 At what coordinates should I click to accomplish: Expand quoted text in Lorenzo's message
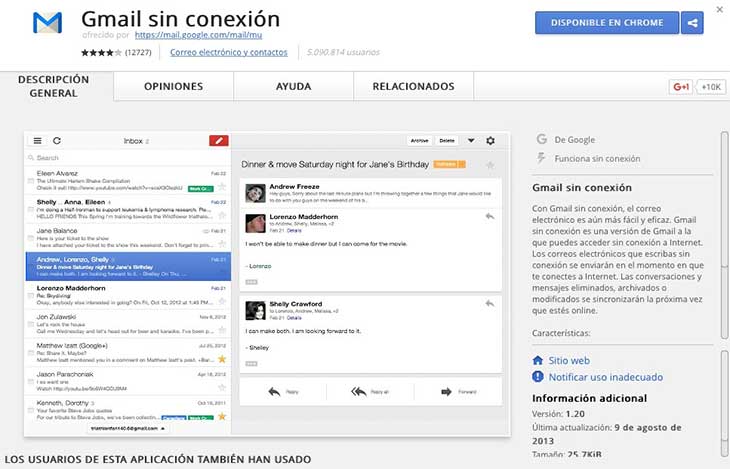click(x=251, y=282)
